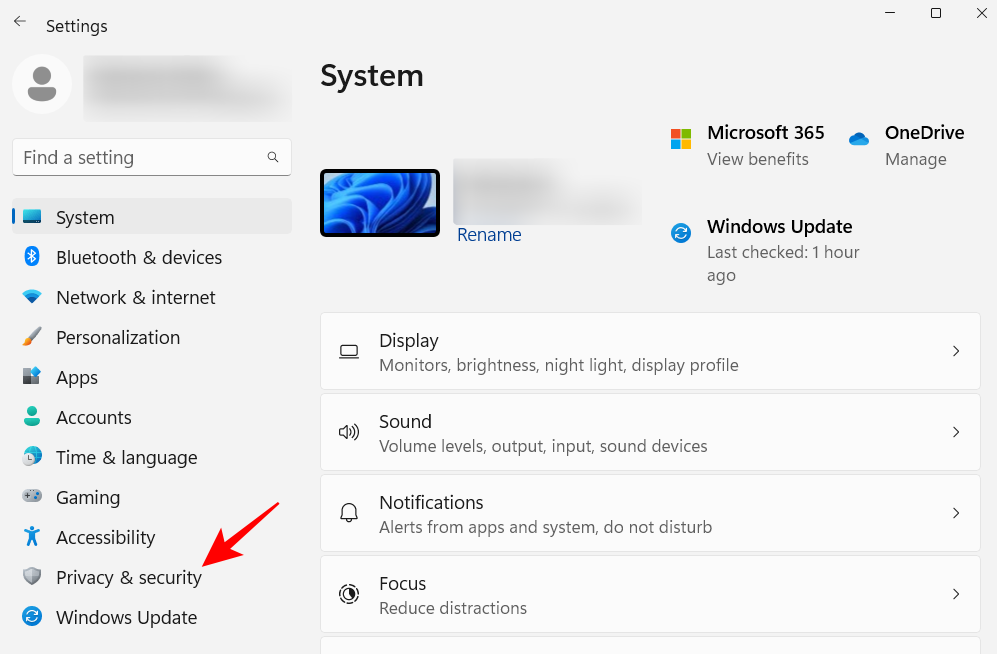Open the Focus row via its chevron
This screenshot has width=997, height=654.
point(955,594)
